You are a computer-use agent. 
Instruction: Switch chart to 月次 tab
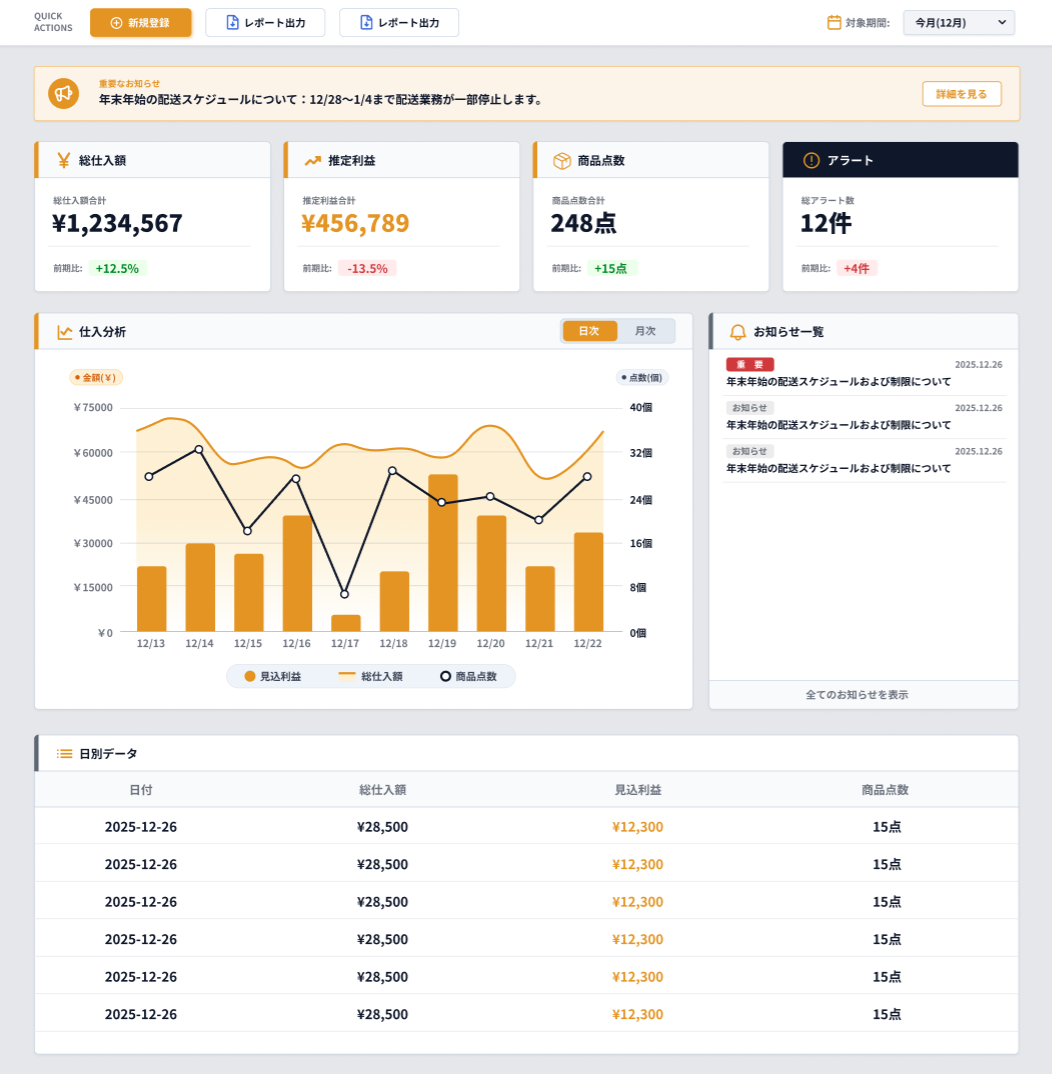pos(645,331)
